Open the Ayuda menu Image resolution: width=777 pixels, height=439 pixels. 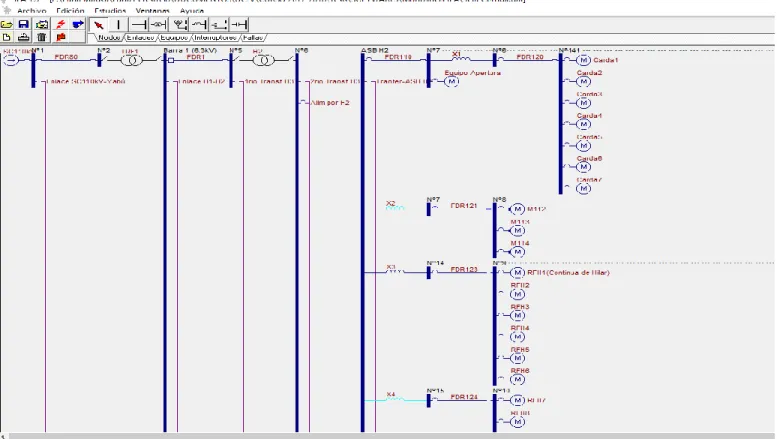point(192,10)
